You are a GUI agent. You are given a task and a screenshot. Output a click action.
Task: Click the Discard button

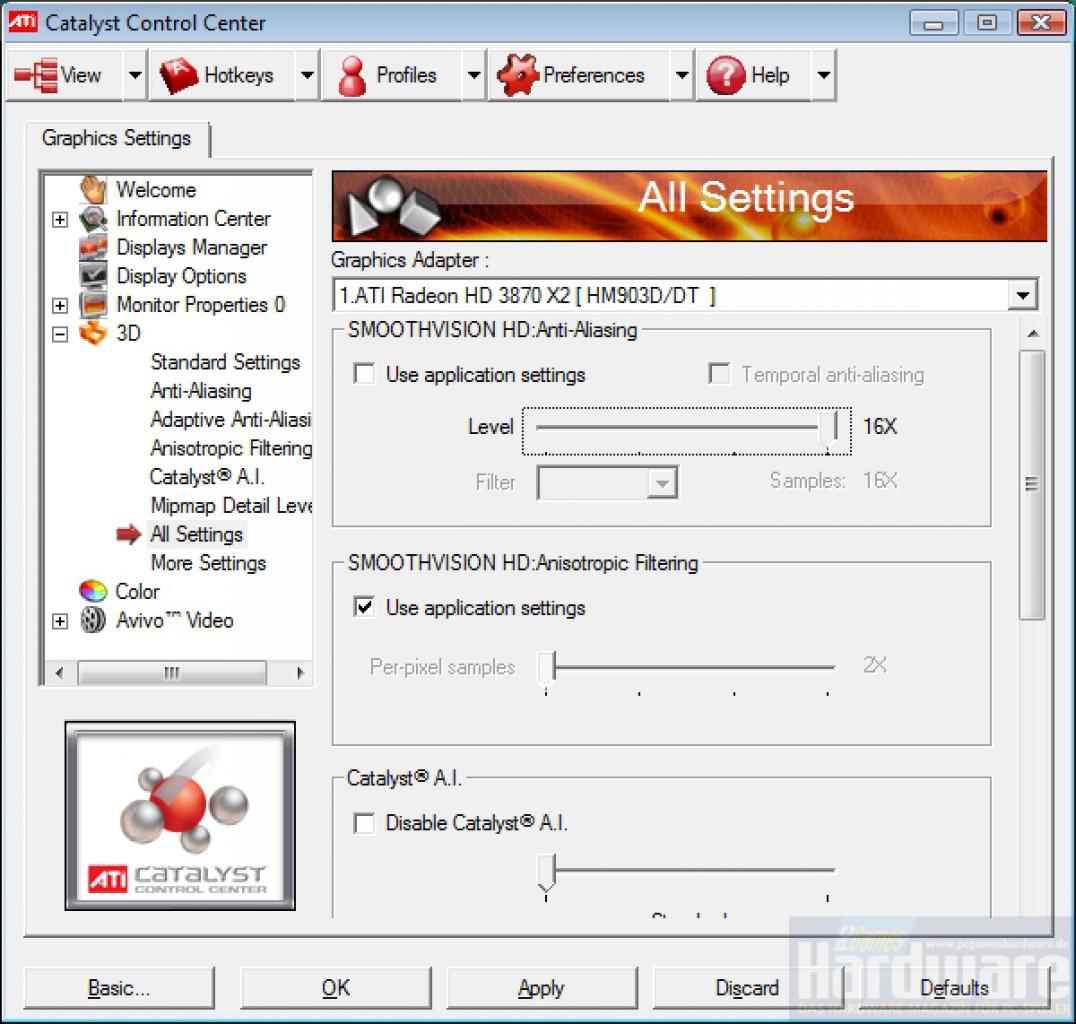coord(747,988)
